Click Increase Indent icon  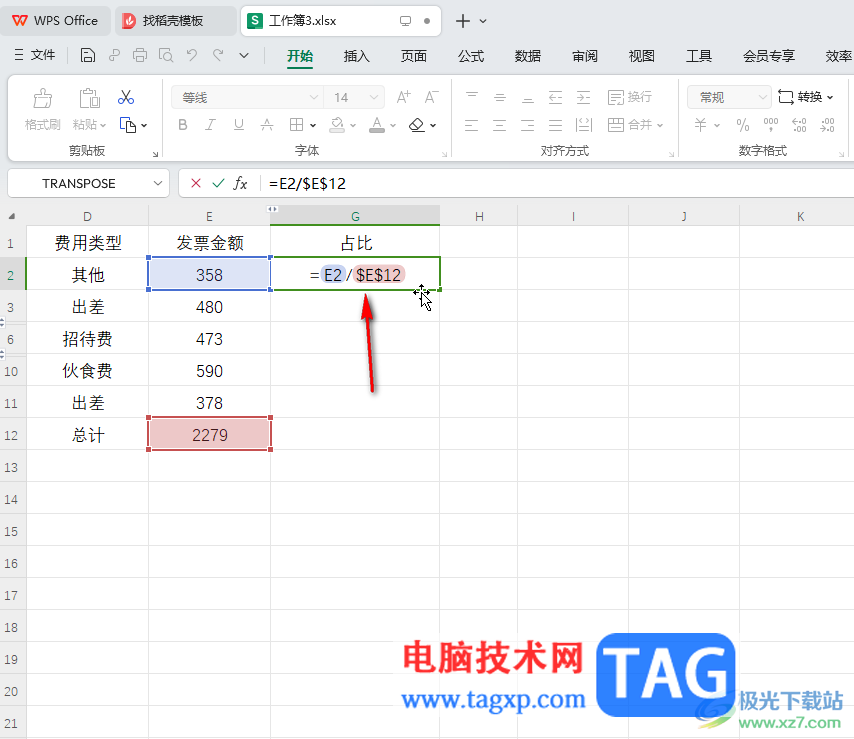click(583, 97)
